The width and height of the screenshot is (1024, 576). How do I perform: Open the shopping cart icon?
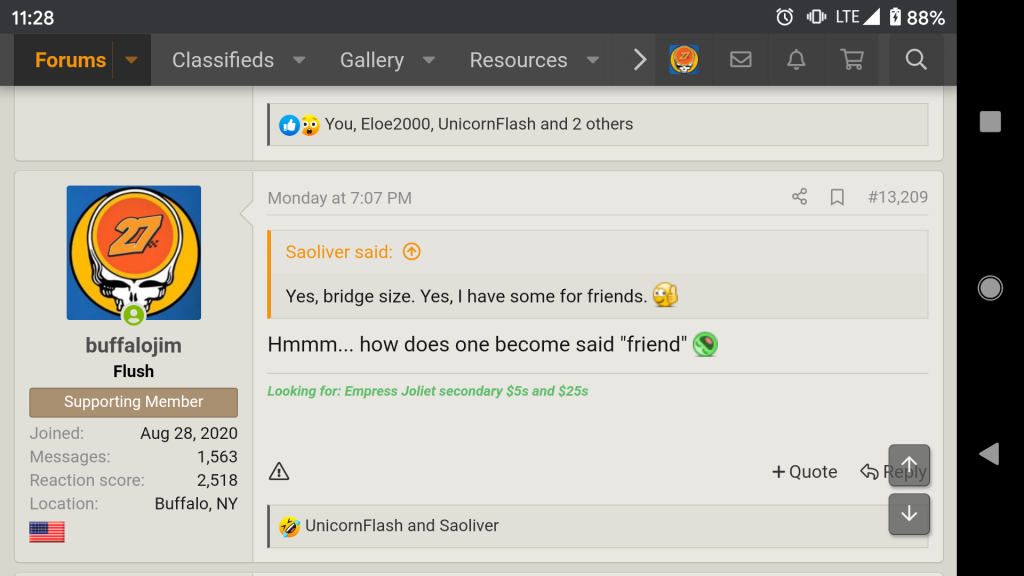click(852, 59)
